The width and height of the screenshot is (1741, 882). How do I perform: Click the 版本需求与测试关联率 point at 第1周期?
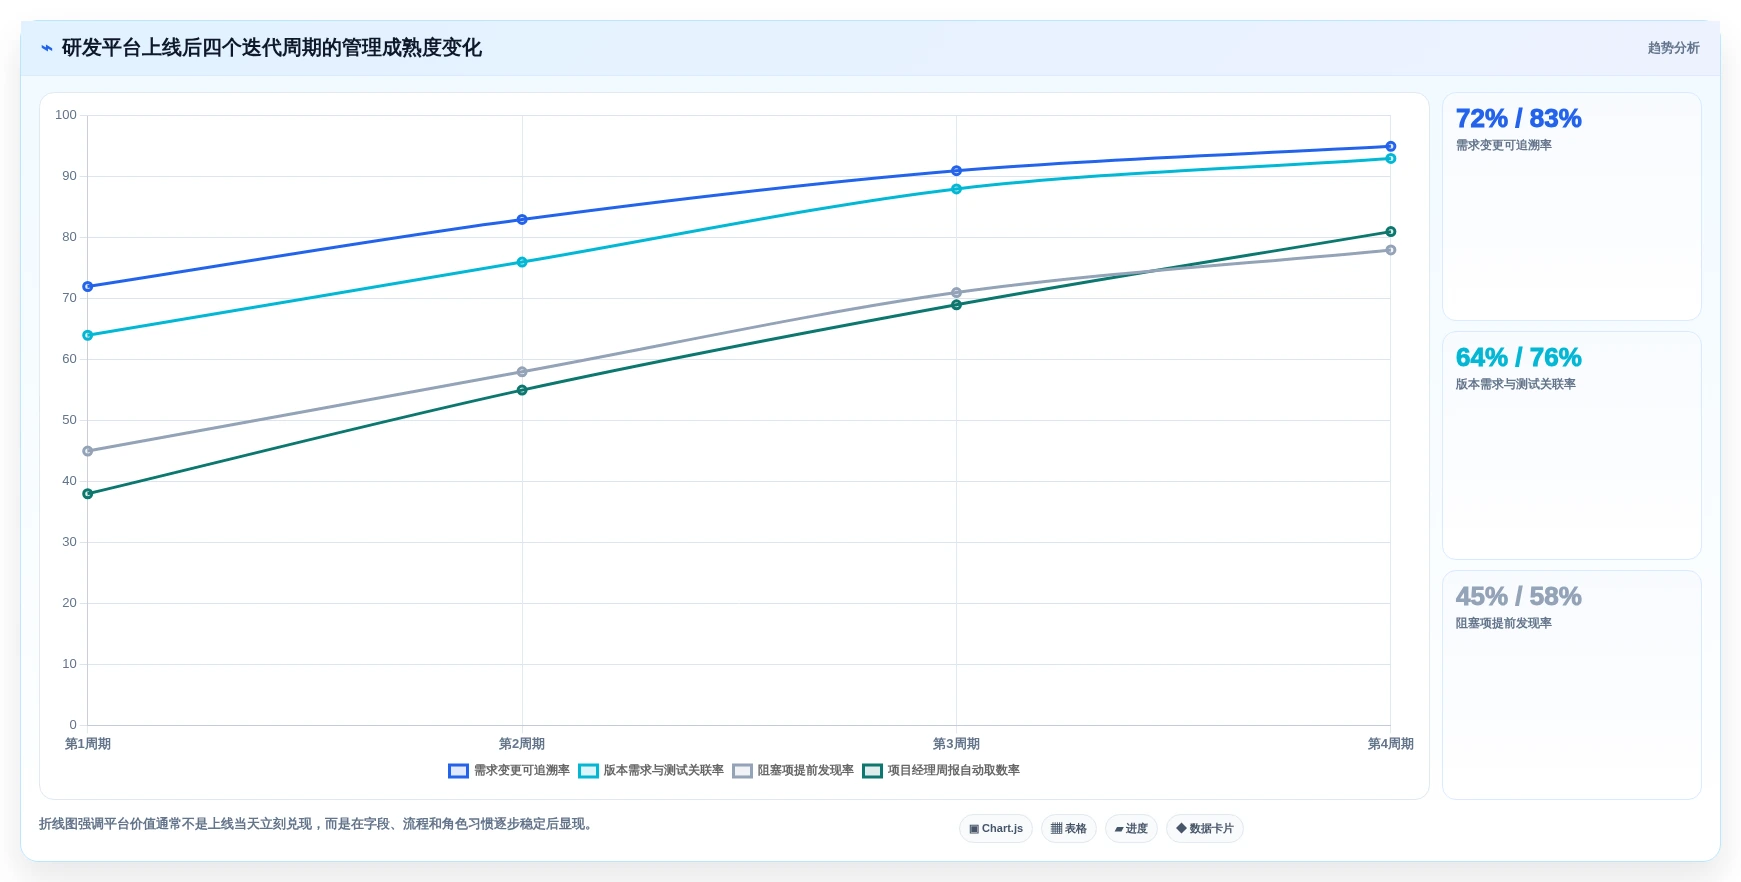tap(88, 336)
